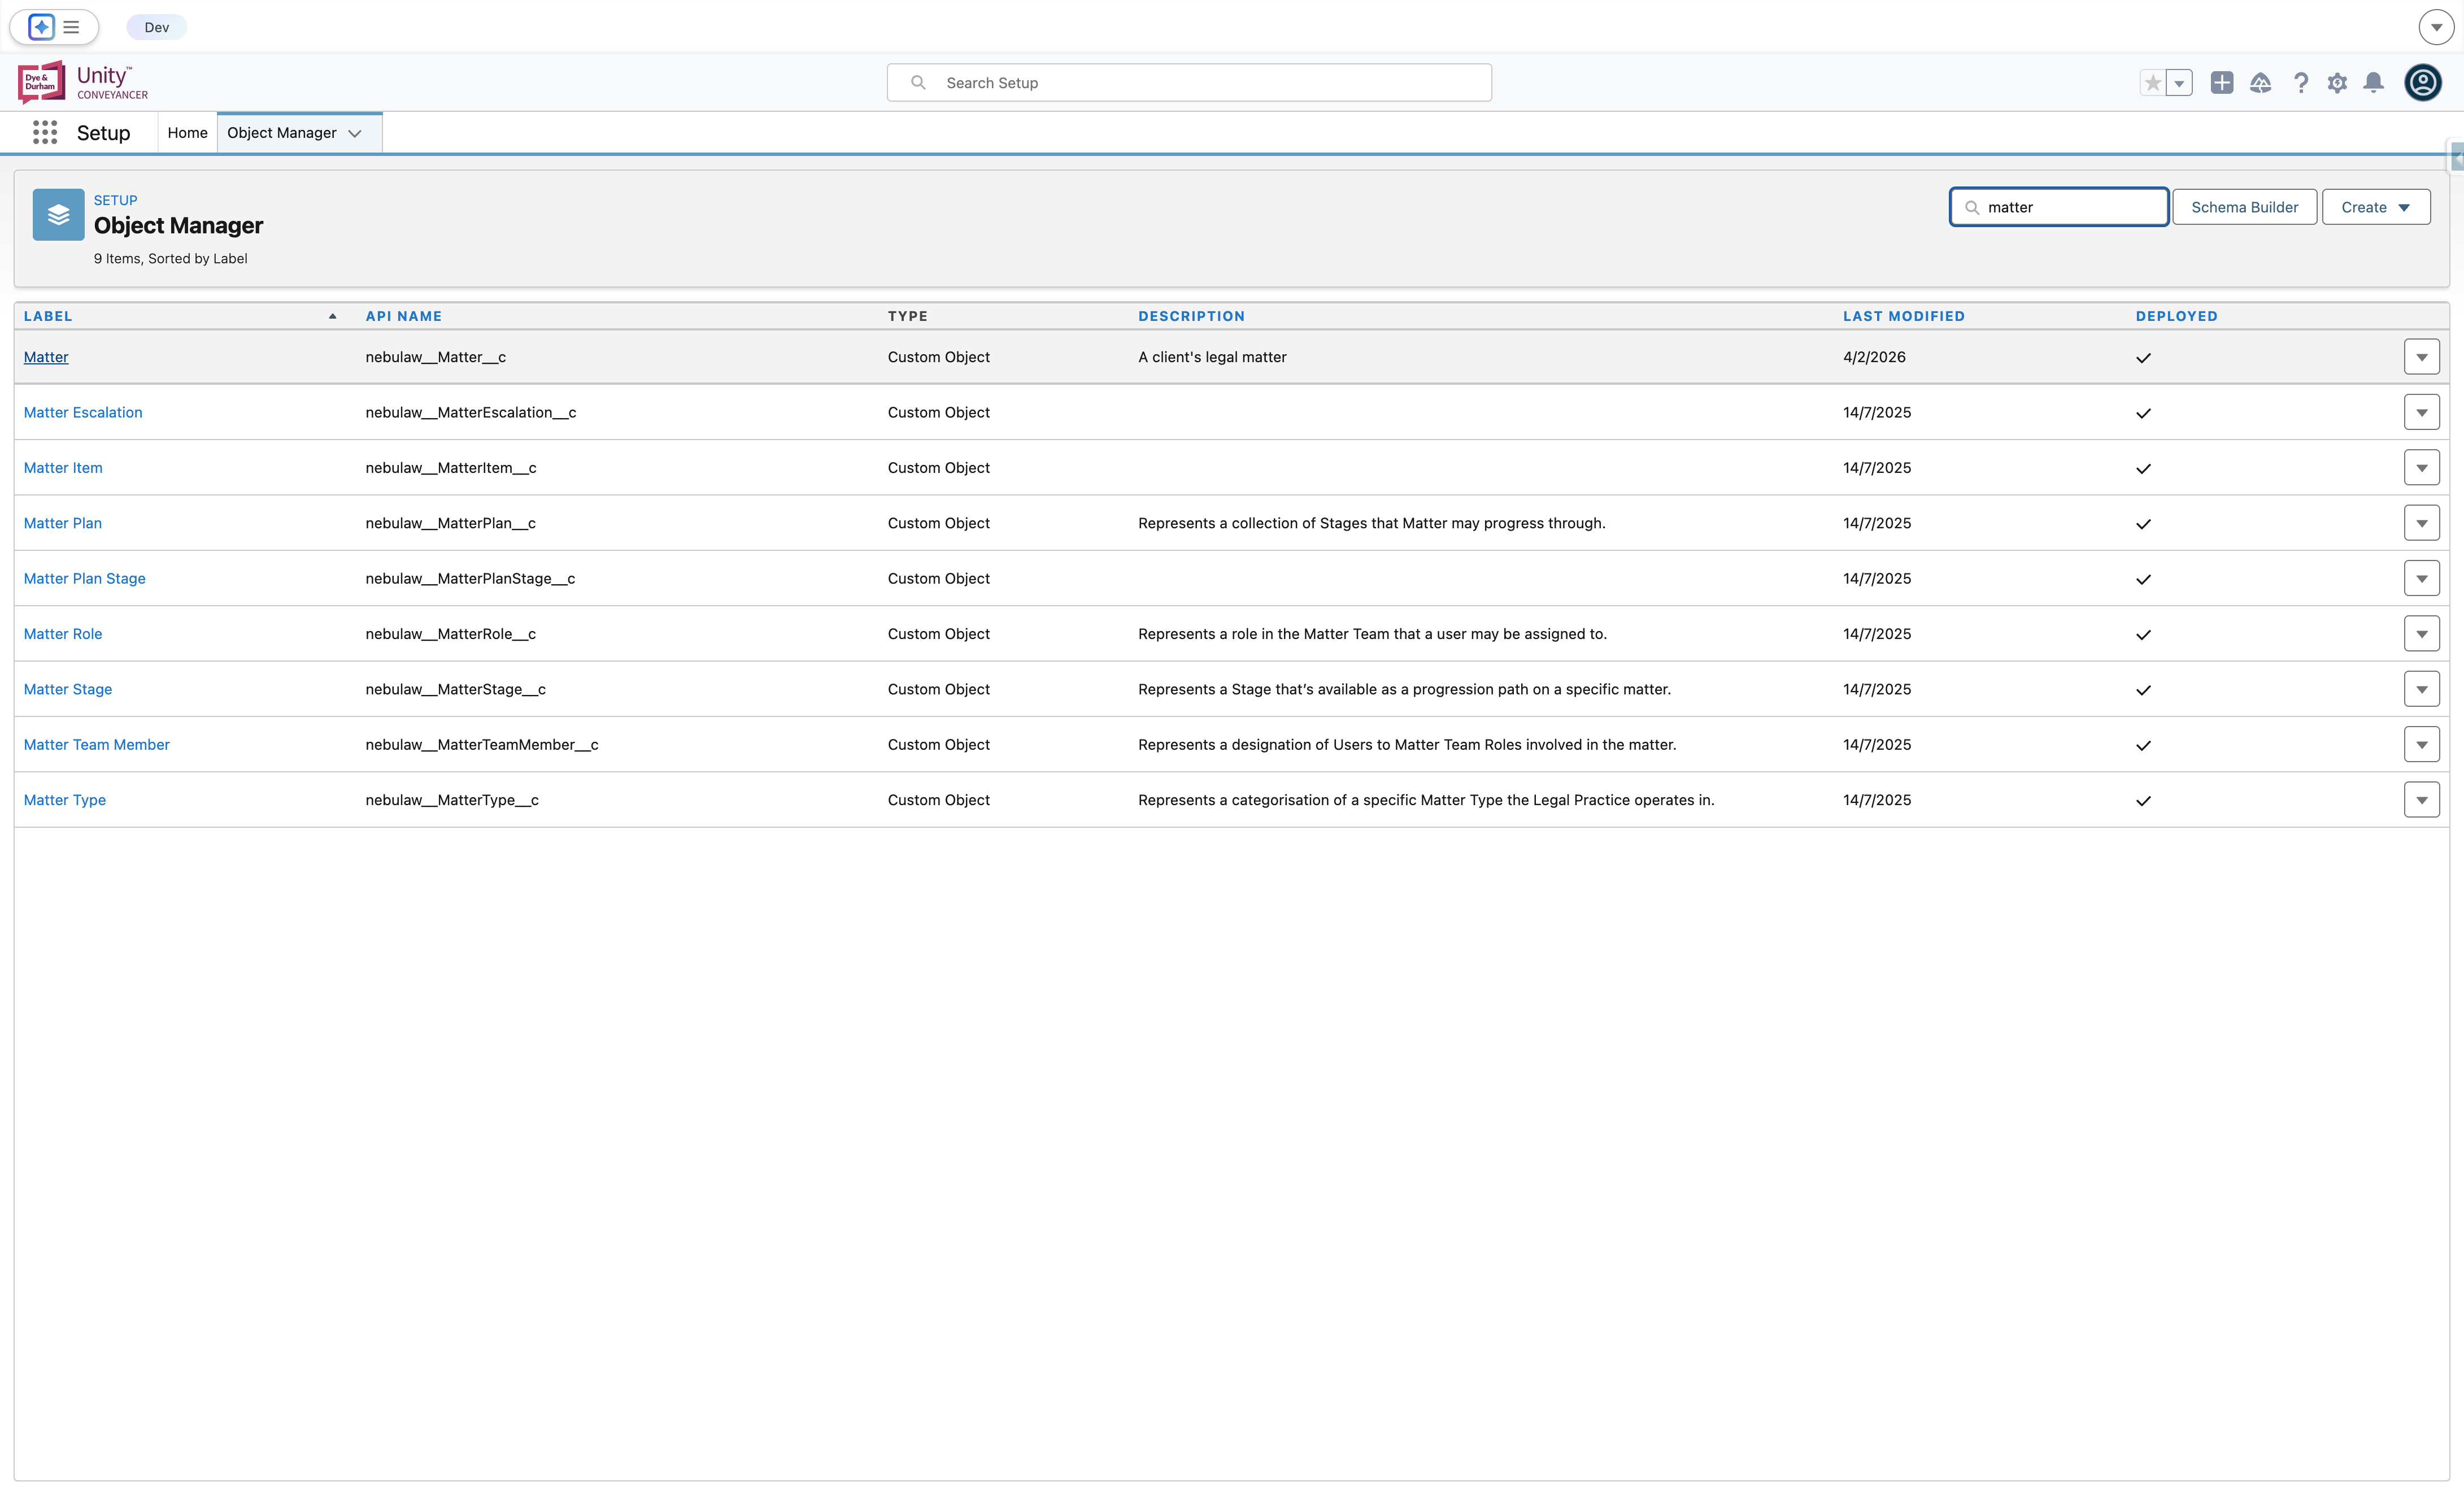Click the Quick Find box containing matter
The height and width of the screenshot is (1495, 2464).
coord(2059,207)
